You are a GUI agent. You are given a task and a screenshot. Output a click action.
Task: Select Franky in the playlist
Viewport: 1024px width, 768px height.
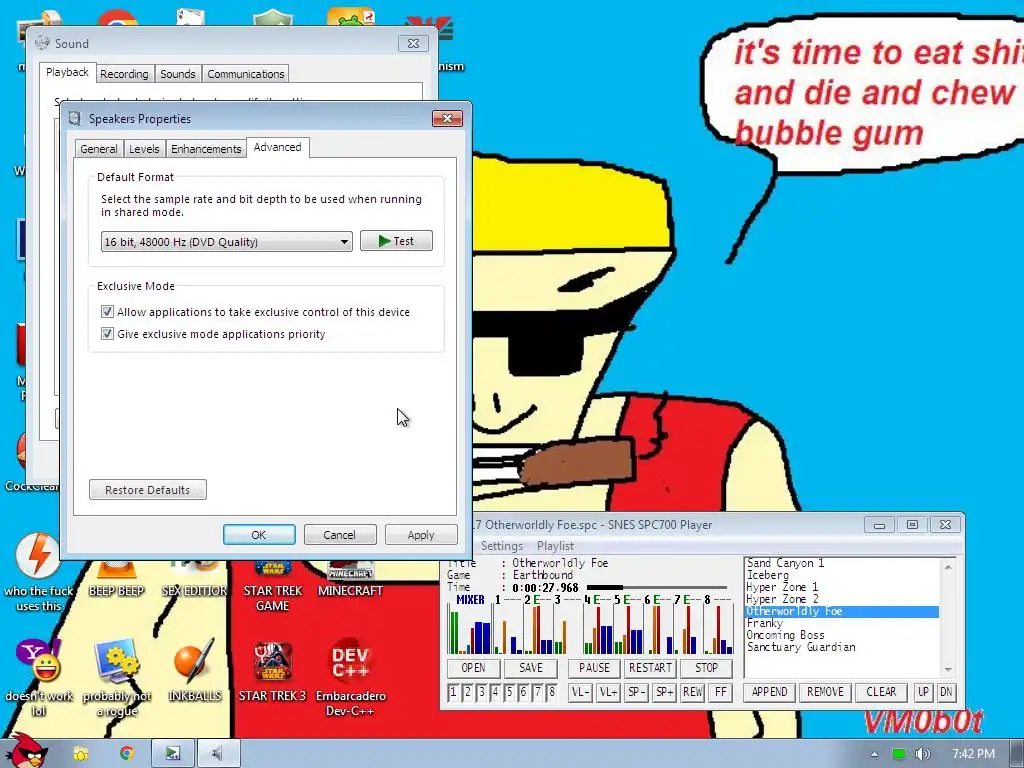tap(765, 623)
